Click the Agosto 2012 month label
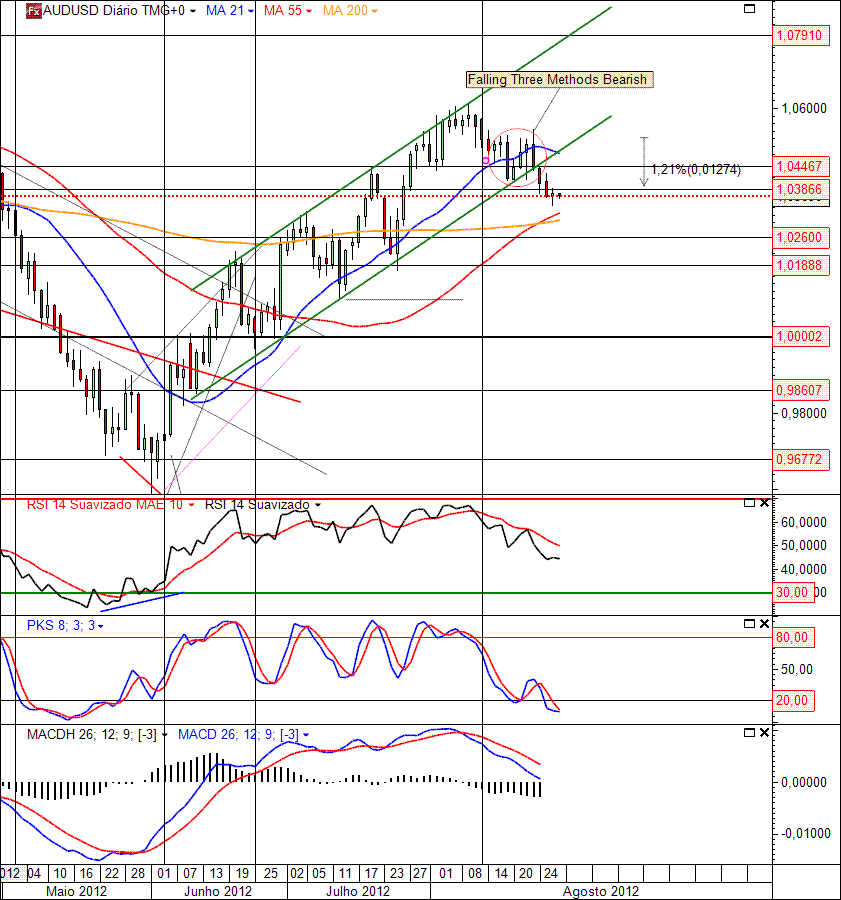841x900 pixels. click(x=600, y=891)
